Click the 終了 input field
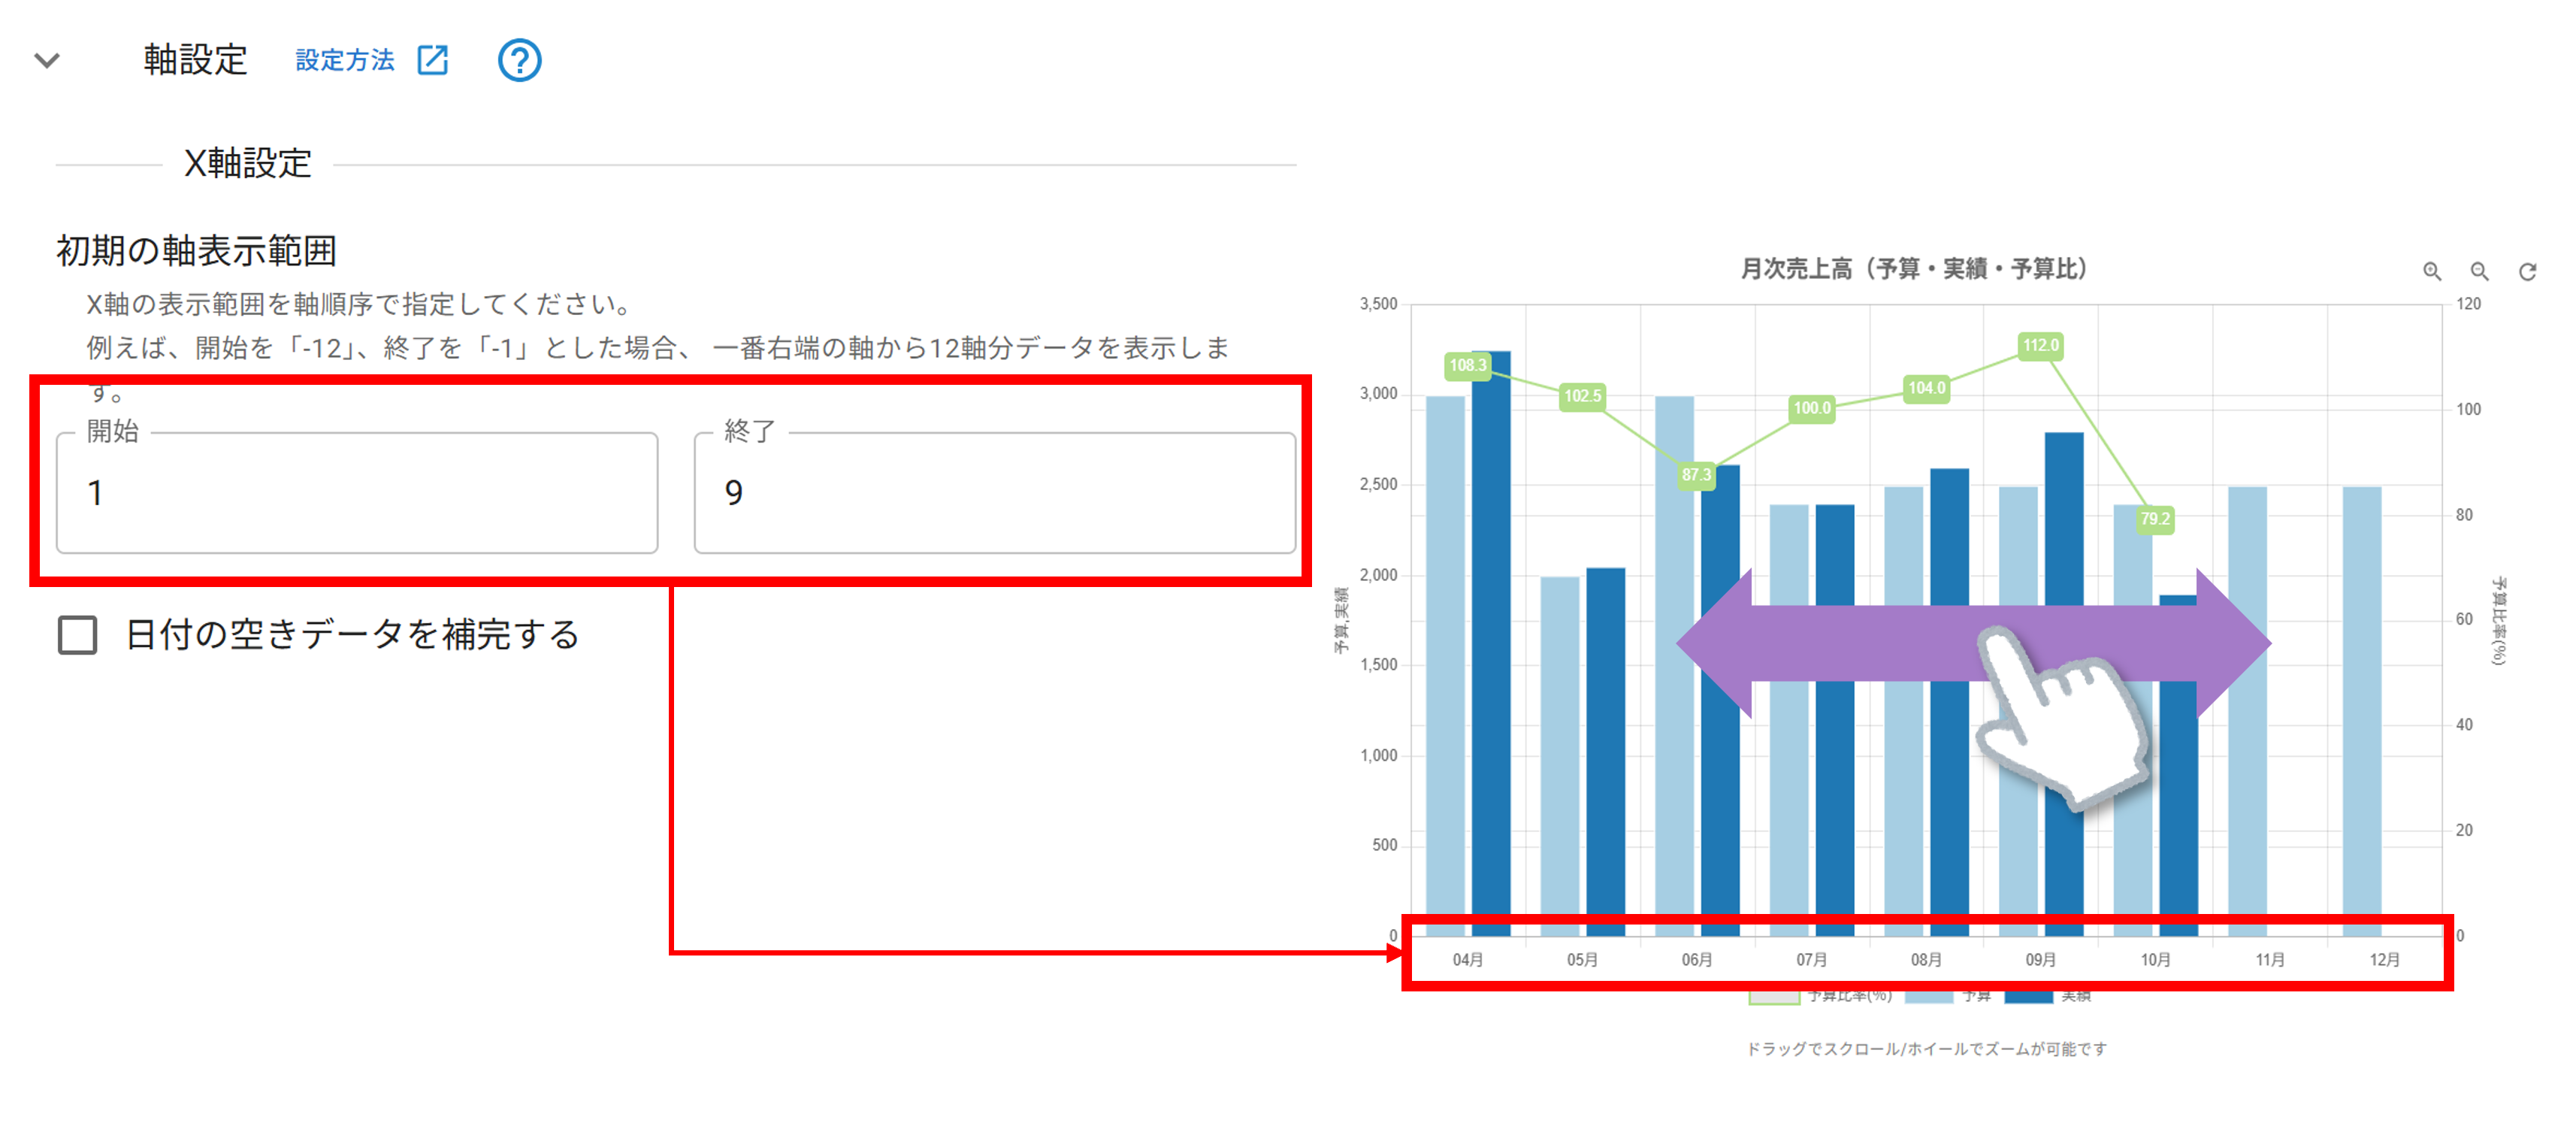Viewport: 2576px width, 1144px height. coord(994,493)
